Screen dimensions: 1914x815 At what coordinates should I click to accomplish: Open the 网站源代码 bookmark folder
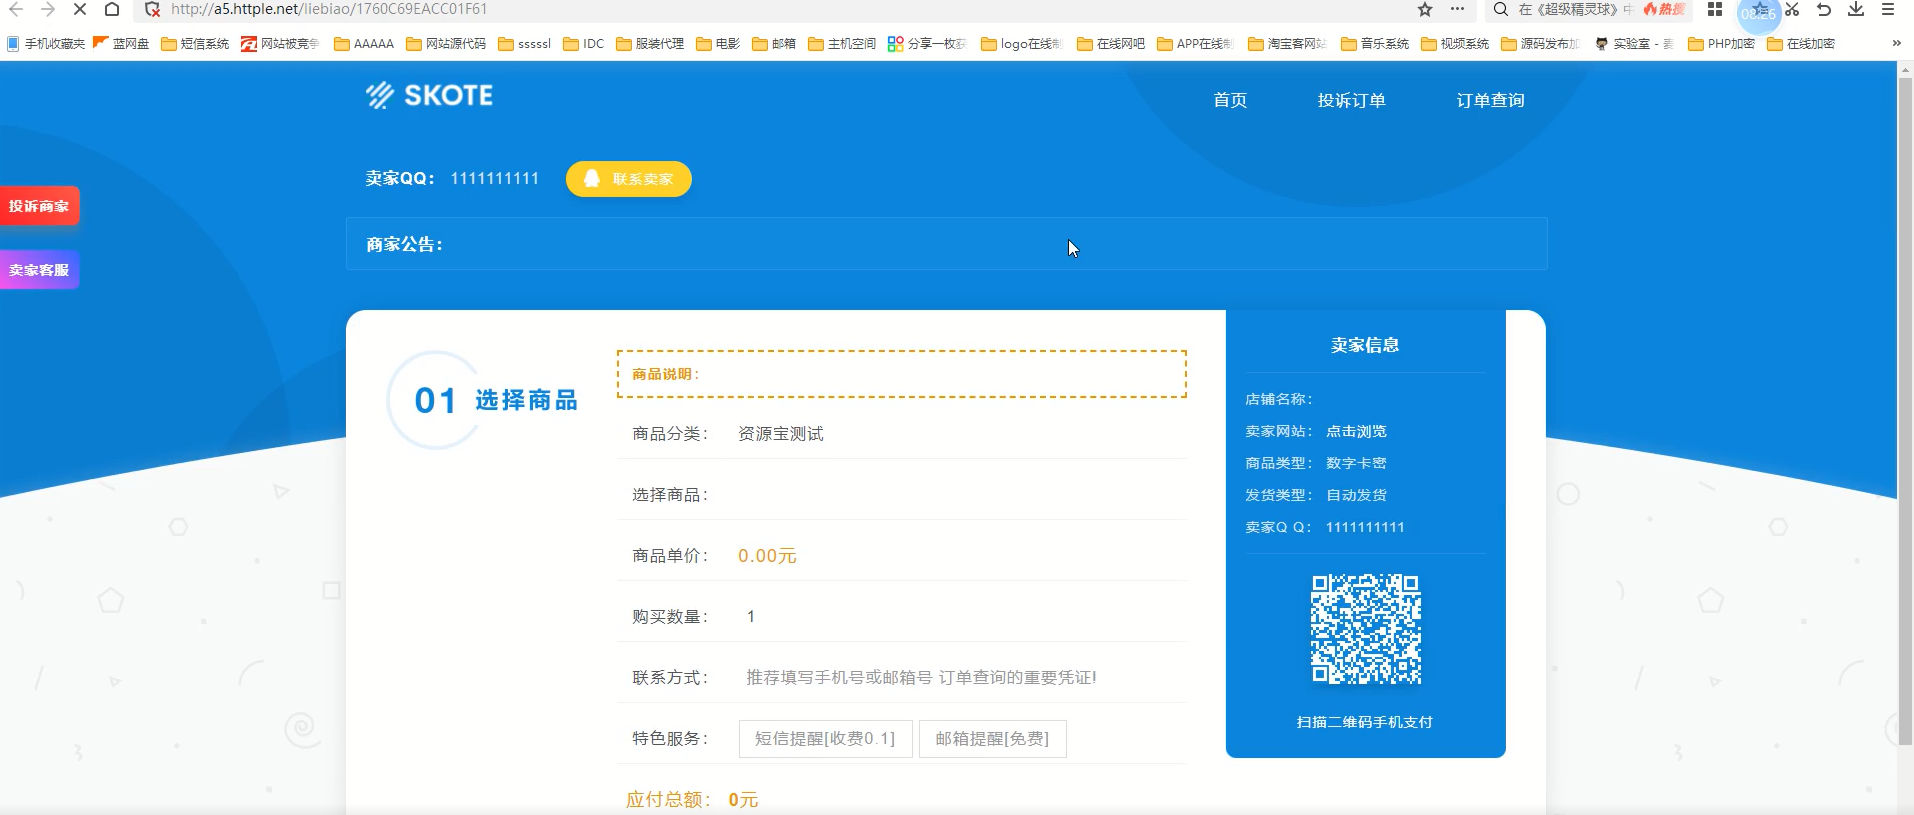point(446,44)
